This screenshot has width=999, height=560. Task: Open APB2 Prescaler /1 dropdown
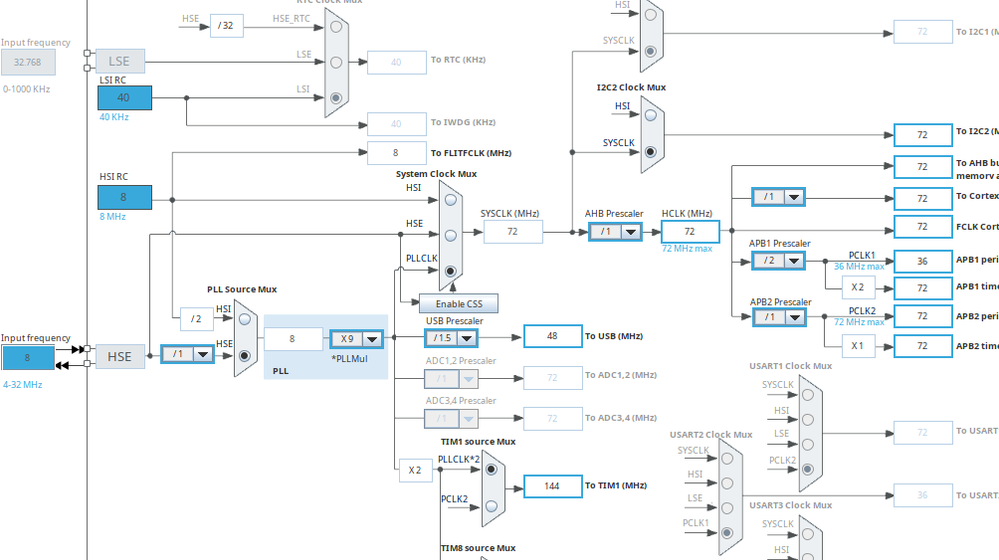click(779, 317)
